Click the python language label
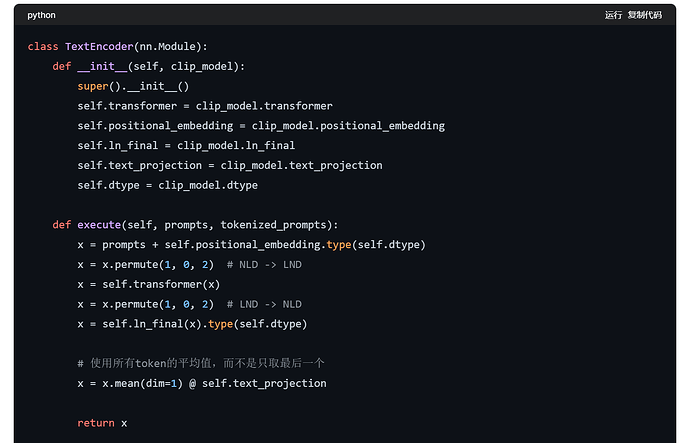Viewport: 690px width, 443px height. [41, 15]
